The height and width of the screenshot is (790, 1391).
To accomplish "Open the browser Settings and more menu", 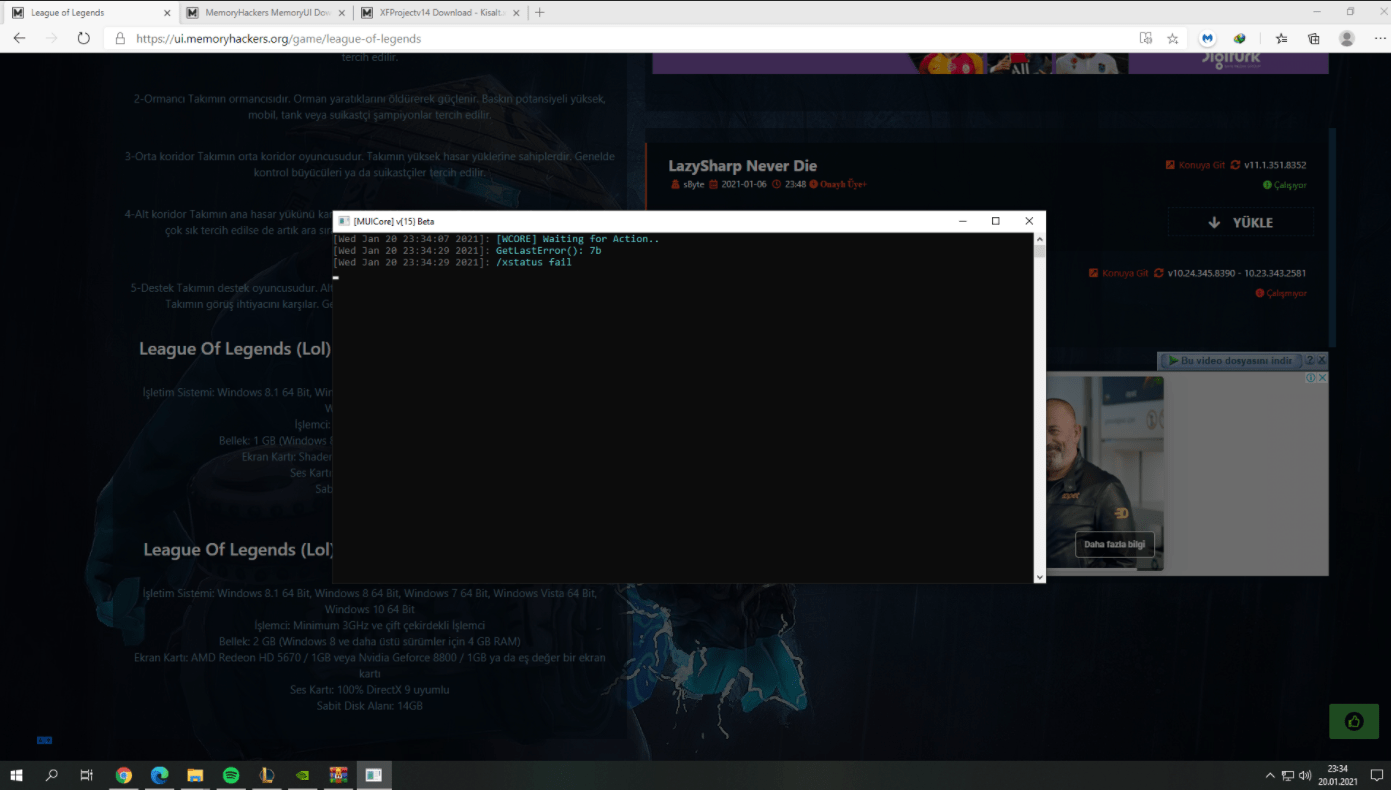I will click(1379, 38).
